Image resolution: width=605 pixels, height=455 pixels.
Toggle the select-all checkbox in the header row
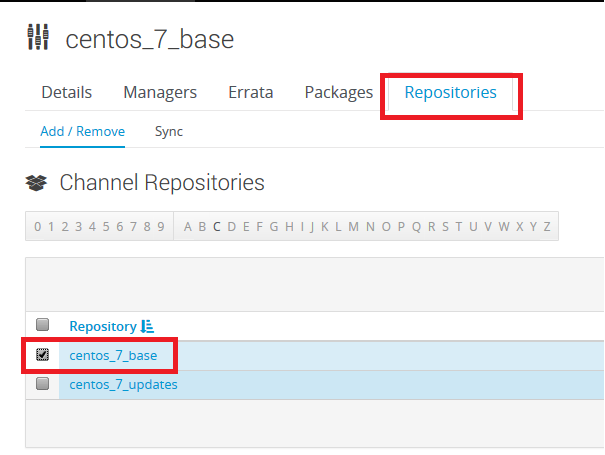click(42, 325)
